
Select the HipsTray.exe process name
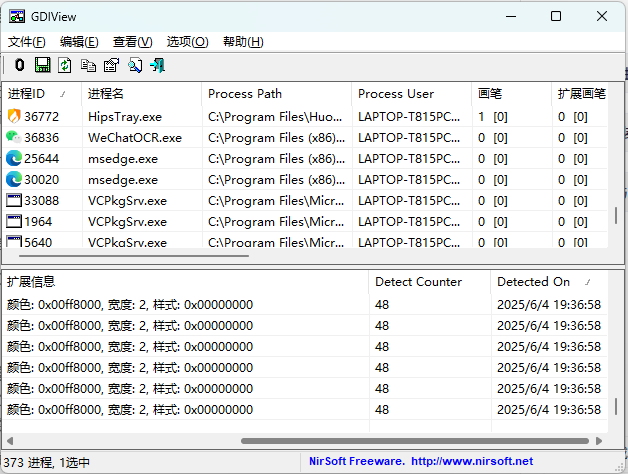pyautogui.click(x=125, y=117)
